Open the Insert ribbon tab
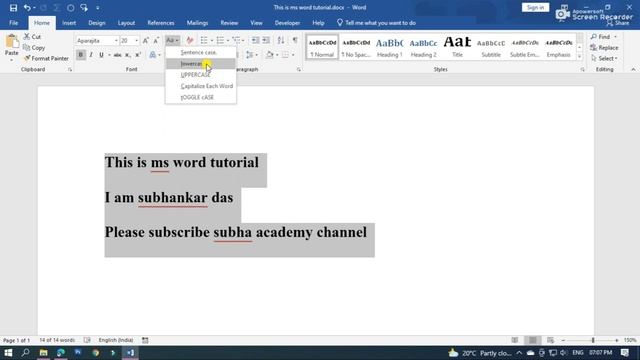 (x=69, y=23)
